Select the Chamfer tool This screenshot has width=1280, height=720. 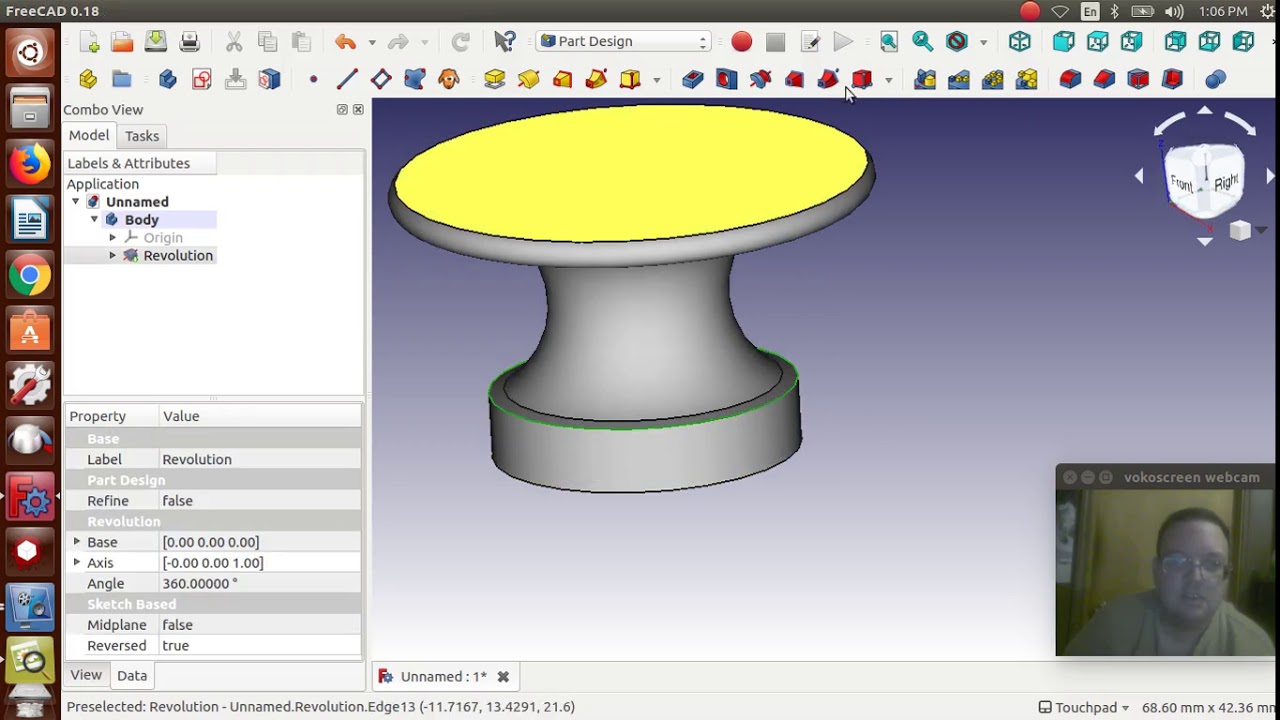[x=1104, y=79]
